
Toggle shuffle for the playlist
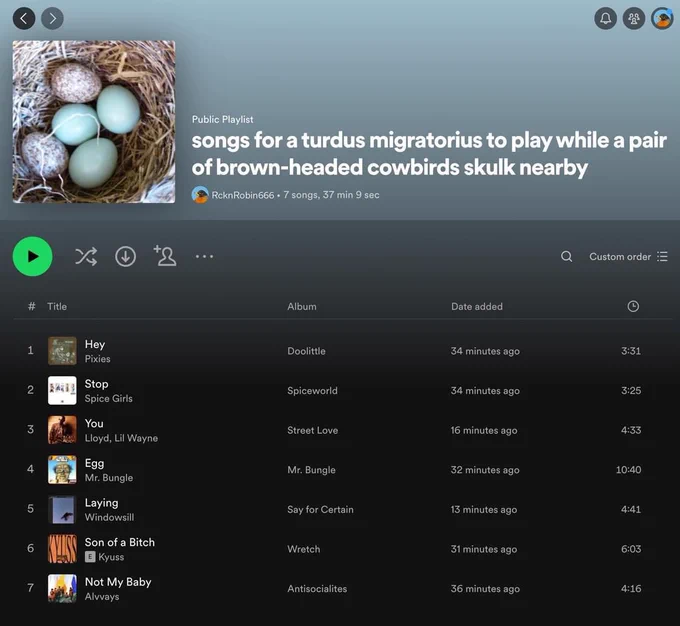pyautogui.click(x=86, y=256)
